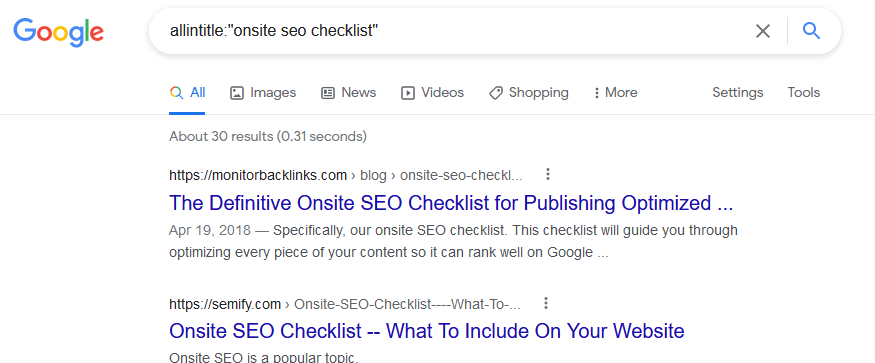Select the Shopping tab
875x363 pixels.
pos(528,93)
